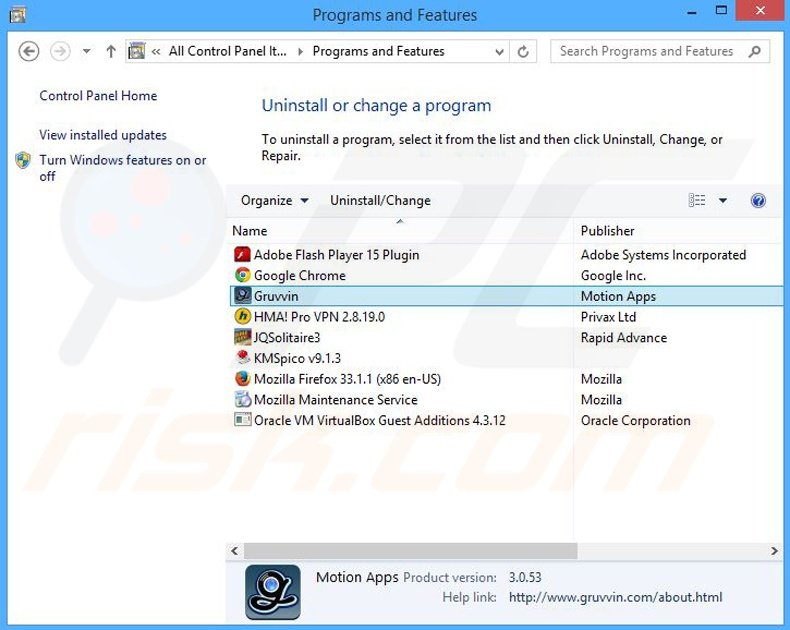The image size is (790, 630).
Task: Select the Google Chrome entry
Action: 299,276
